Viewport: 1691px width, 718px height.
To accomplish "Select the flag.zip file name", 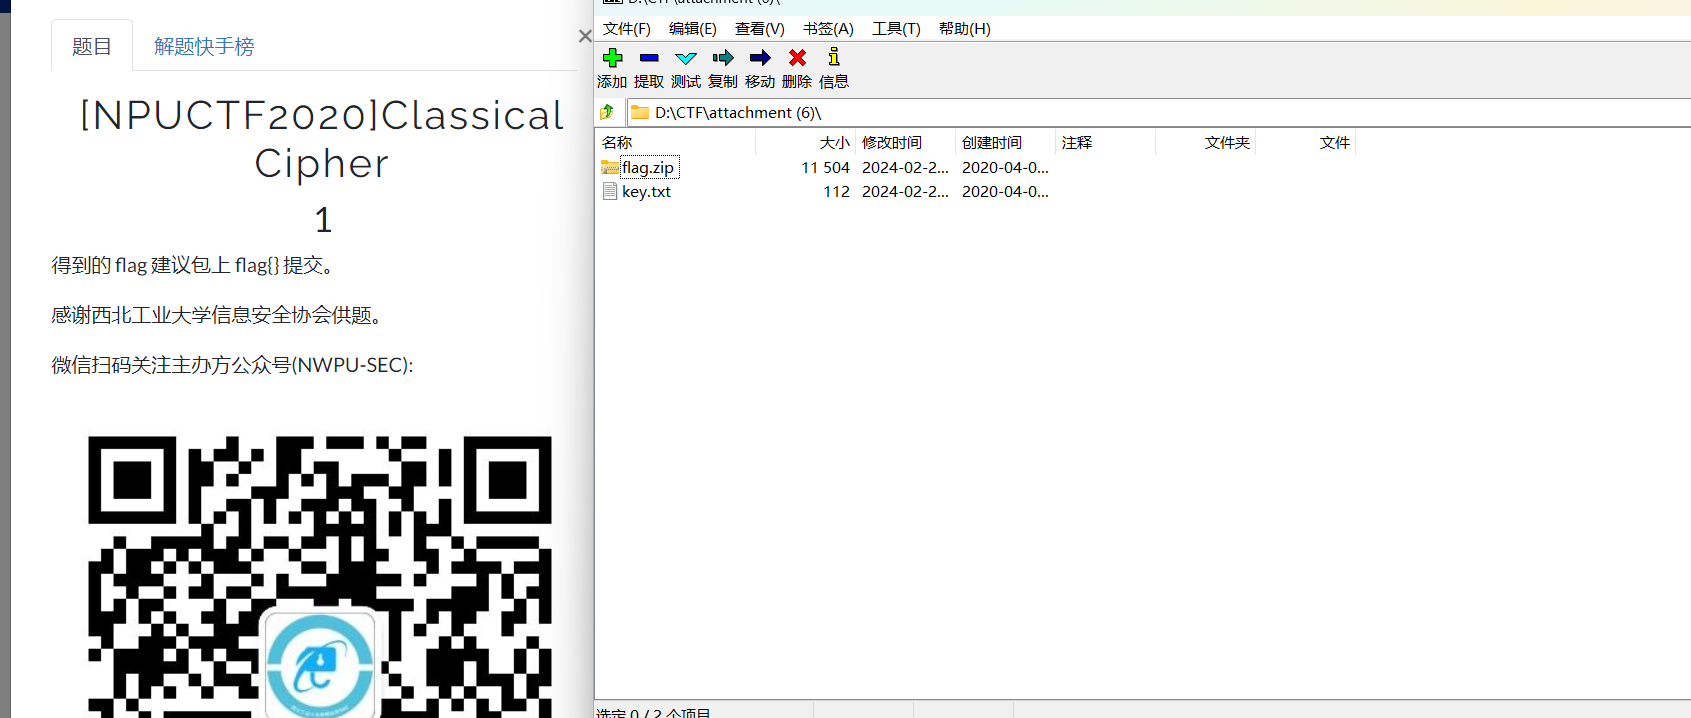I will tap(648, 168).
